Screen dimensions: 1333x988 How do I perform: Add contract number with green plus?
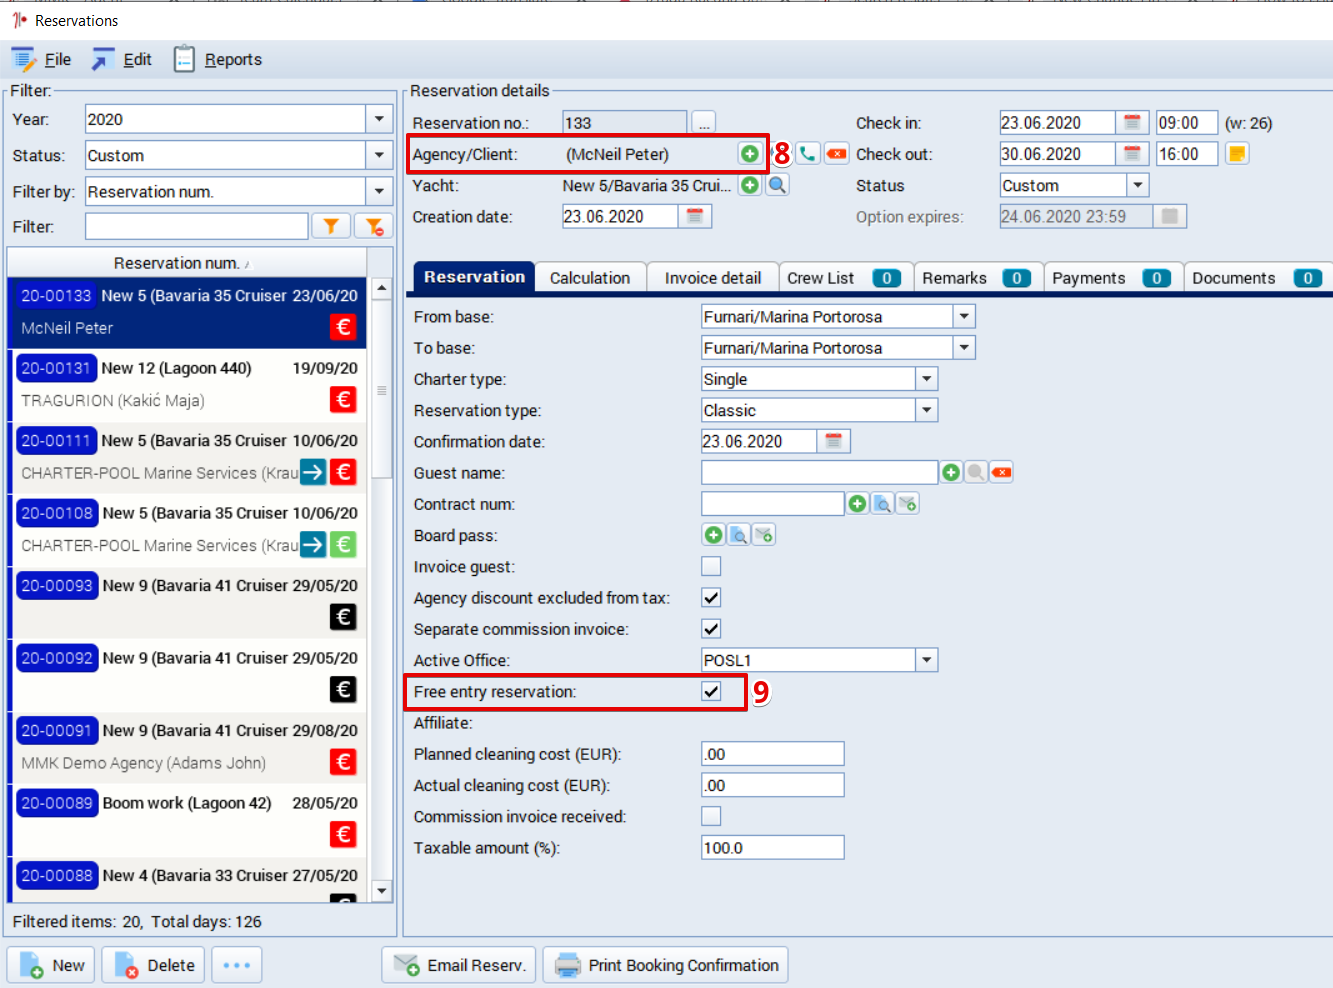(x=857, y=504)
